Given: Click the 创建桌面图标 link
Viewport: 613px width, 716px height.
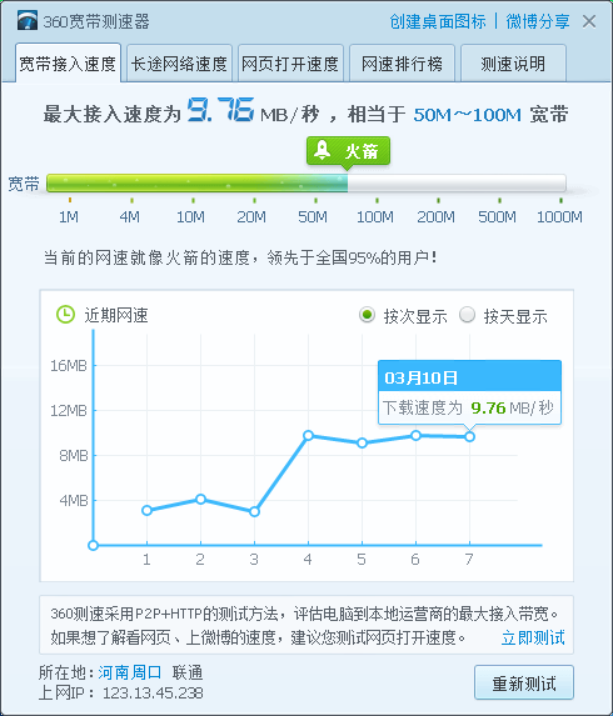Looking at the screenshot, I should click(x=438, y=21).
